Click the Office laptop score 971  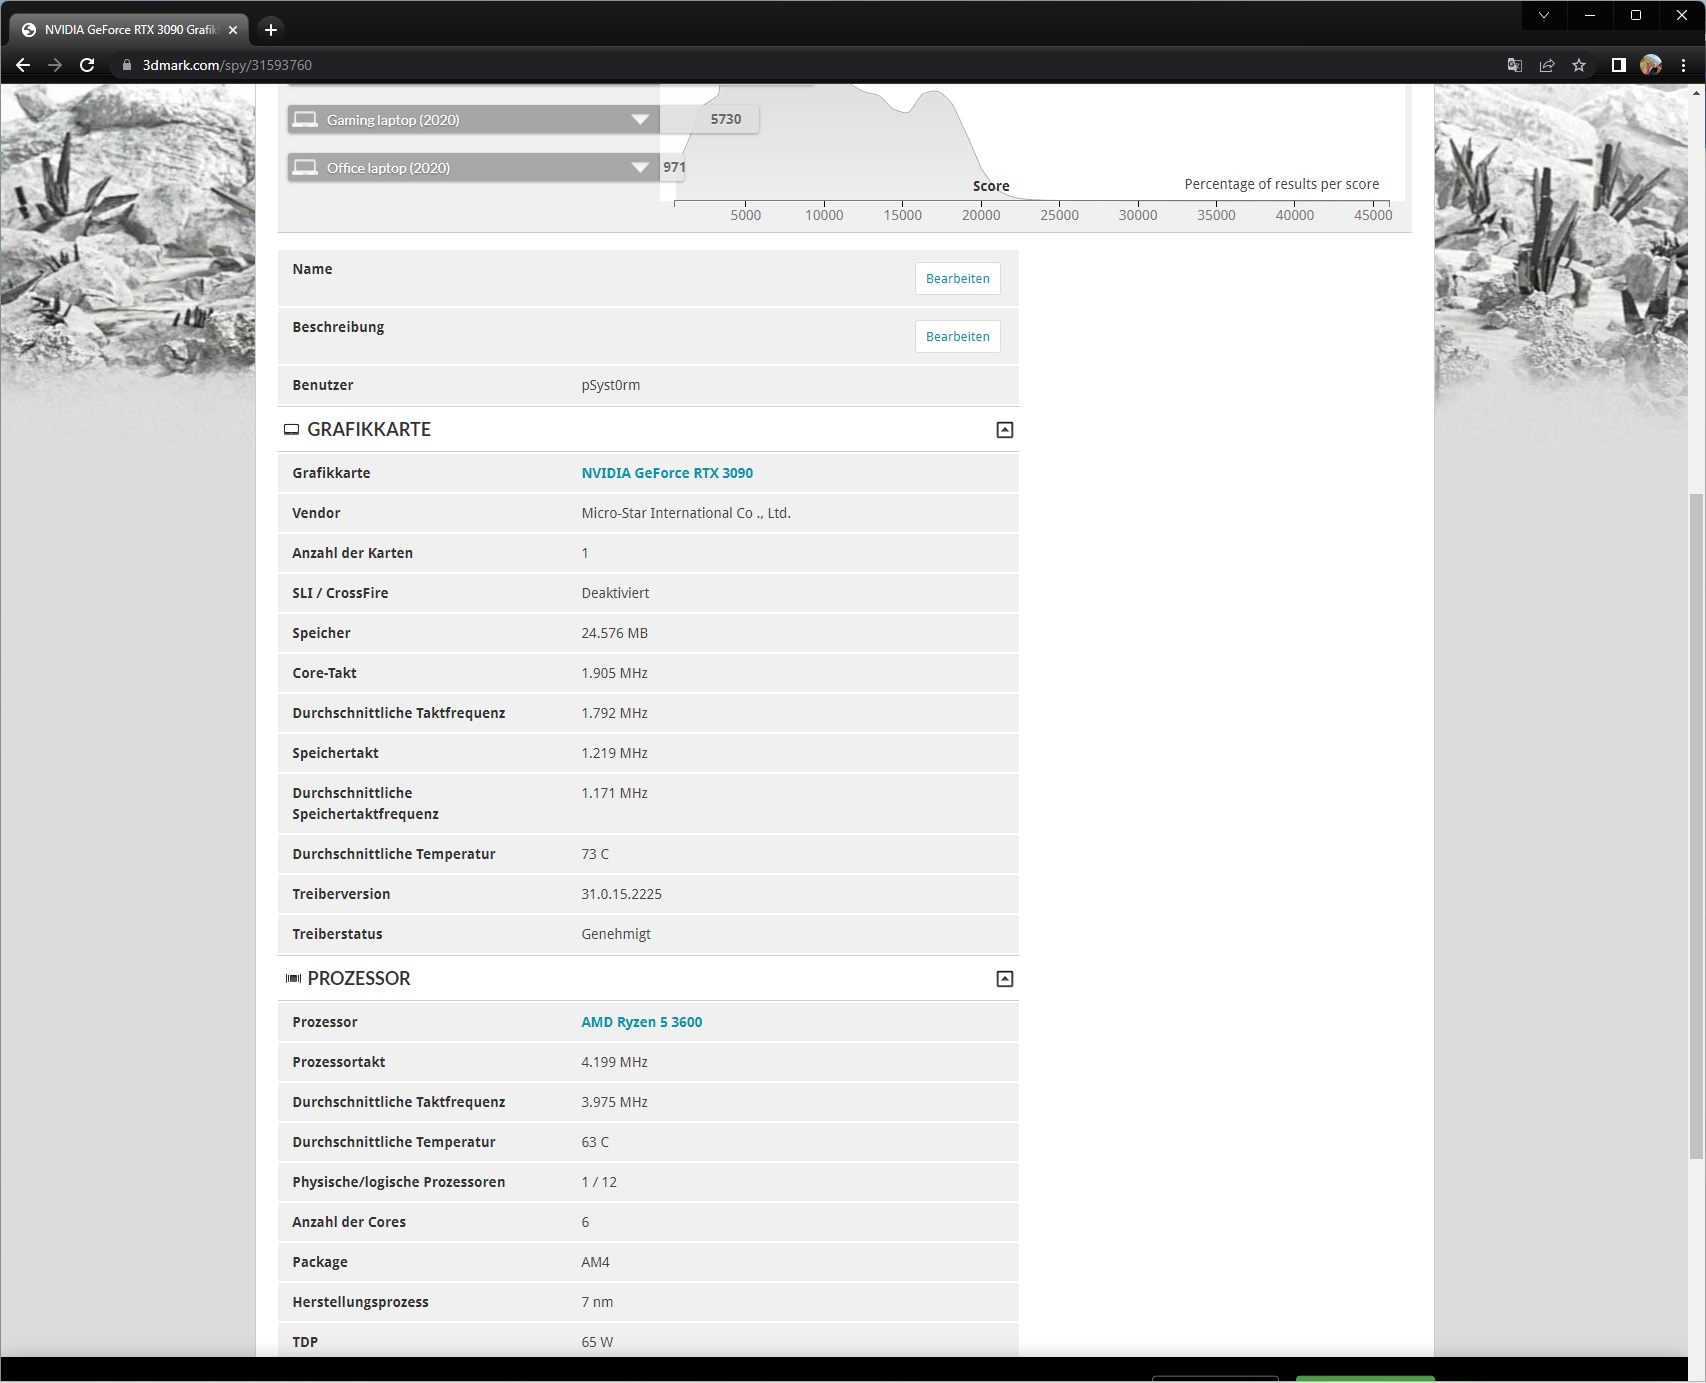click(x=674, y=167)
